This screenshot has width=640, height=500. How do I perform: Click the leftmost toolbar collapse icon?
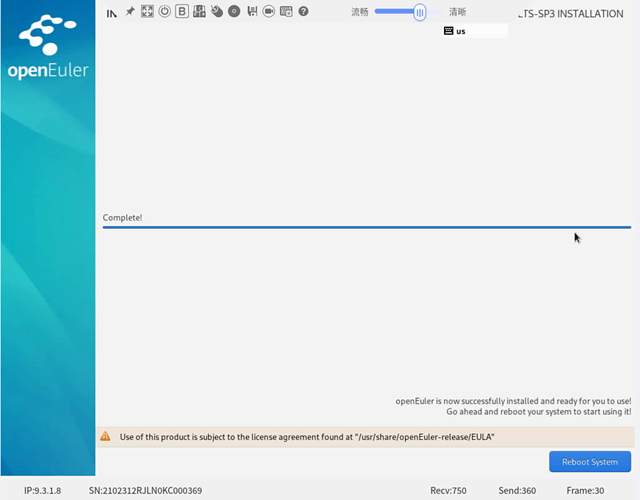click(112, 12)
